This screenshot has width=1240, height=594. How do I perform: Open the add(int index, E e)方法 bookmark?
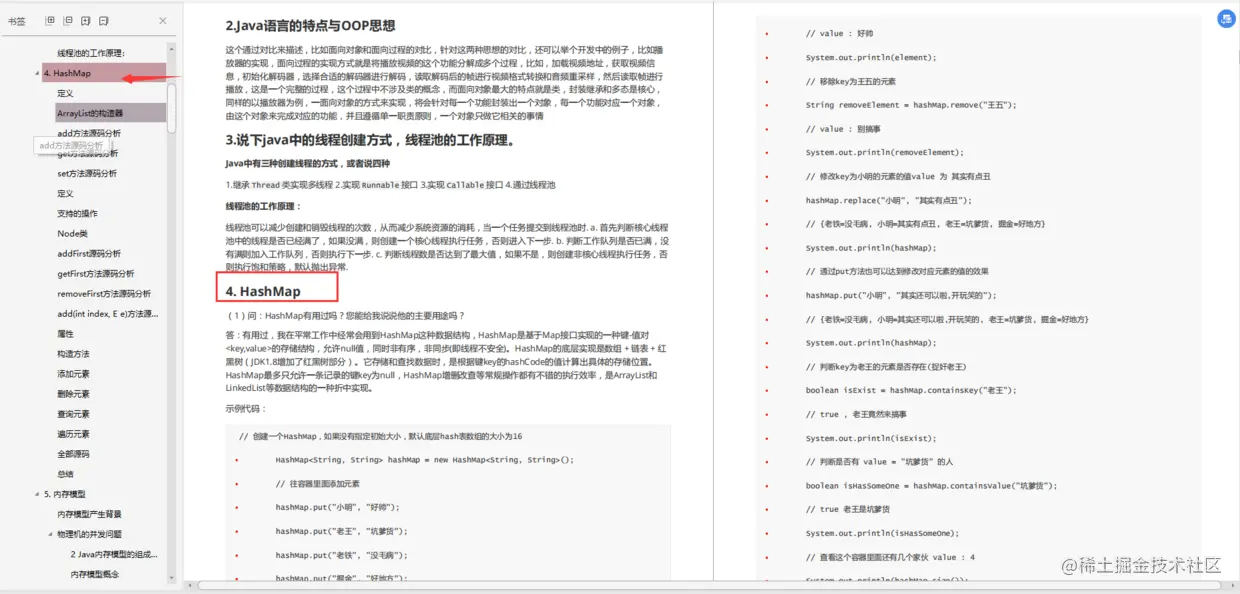click(107, 314)
